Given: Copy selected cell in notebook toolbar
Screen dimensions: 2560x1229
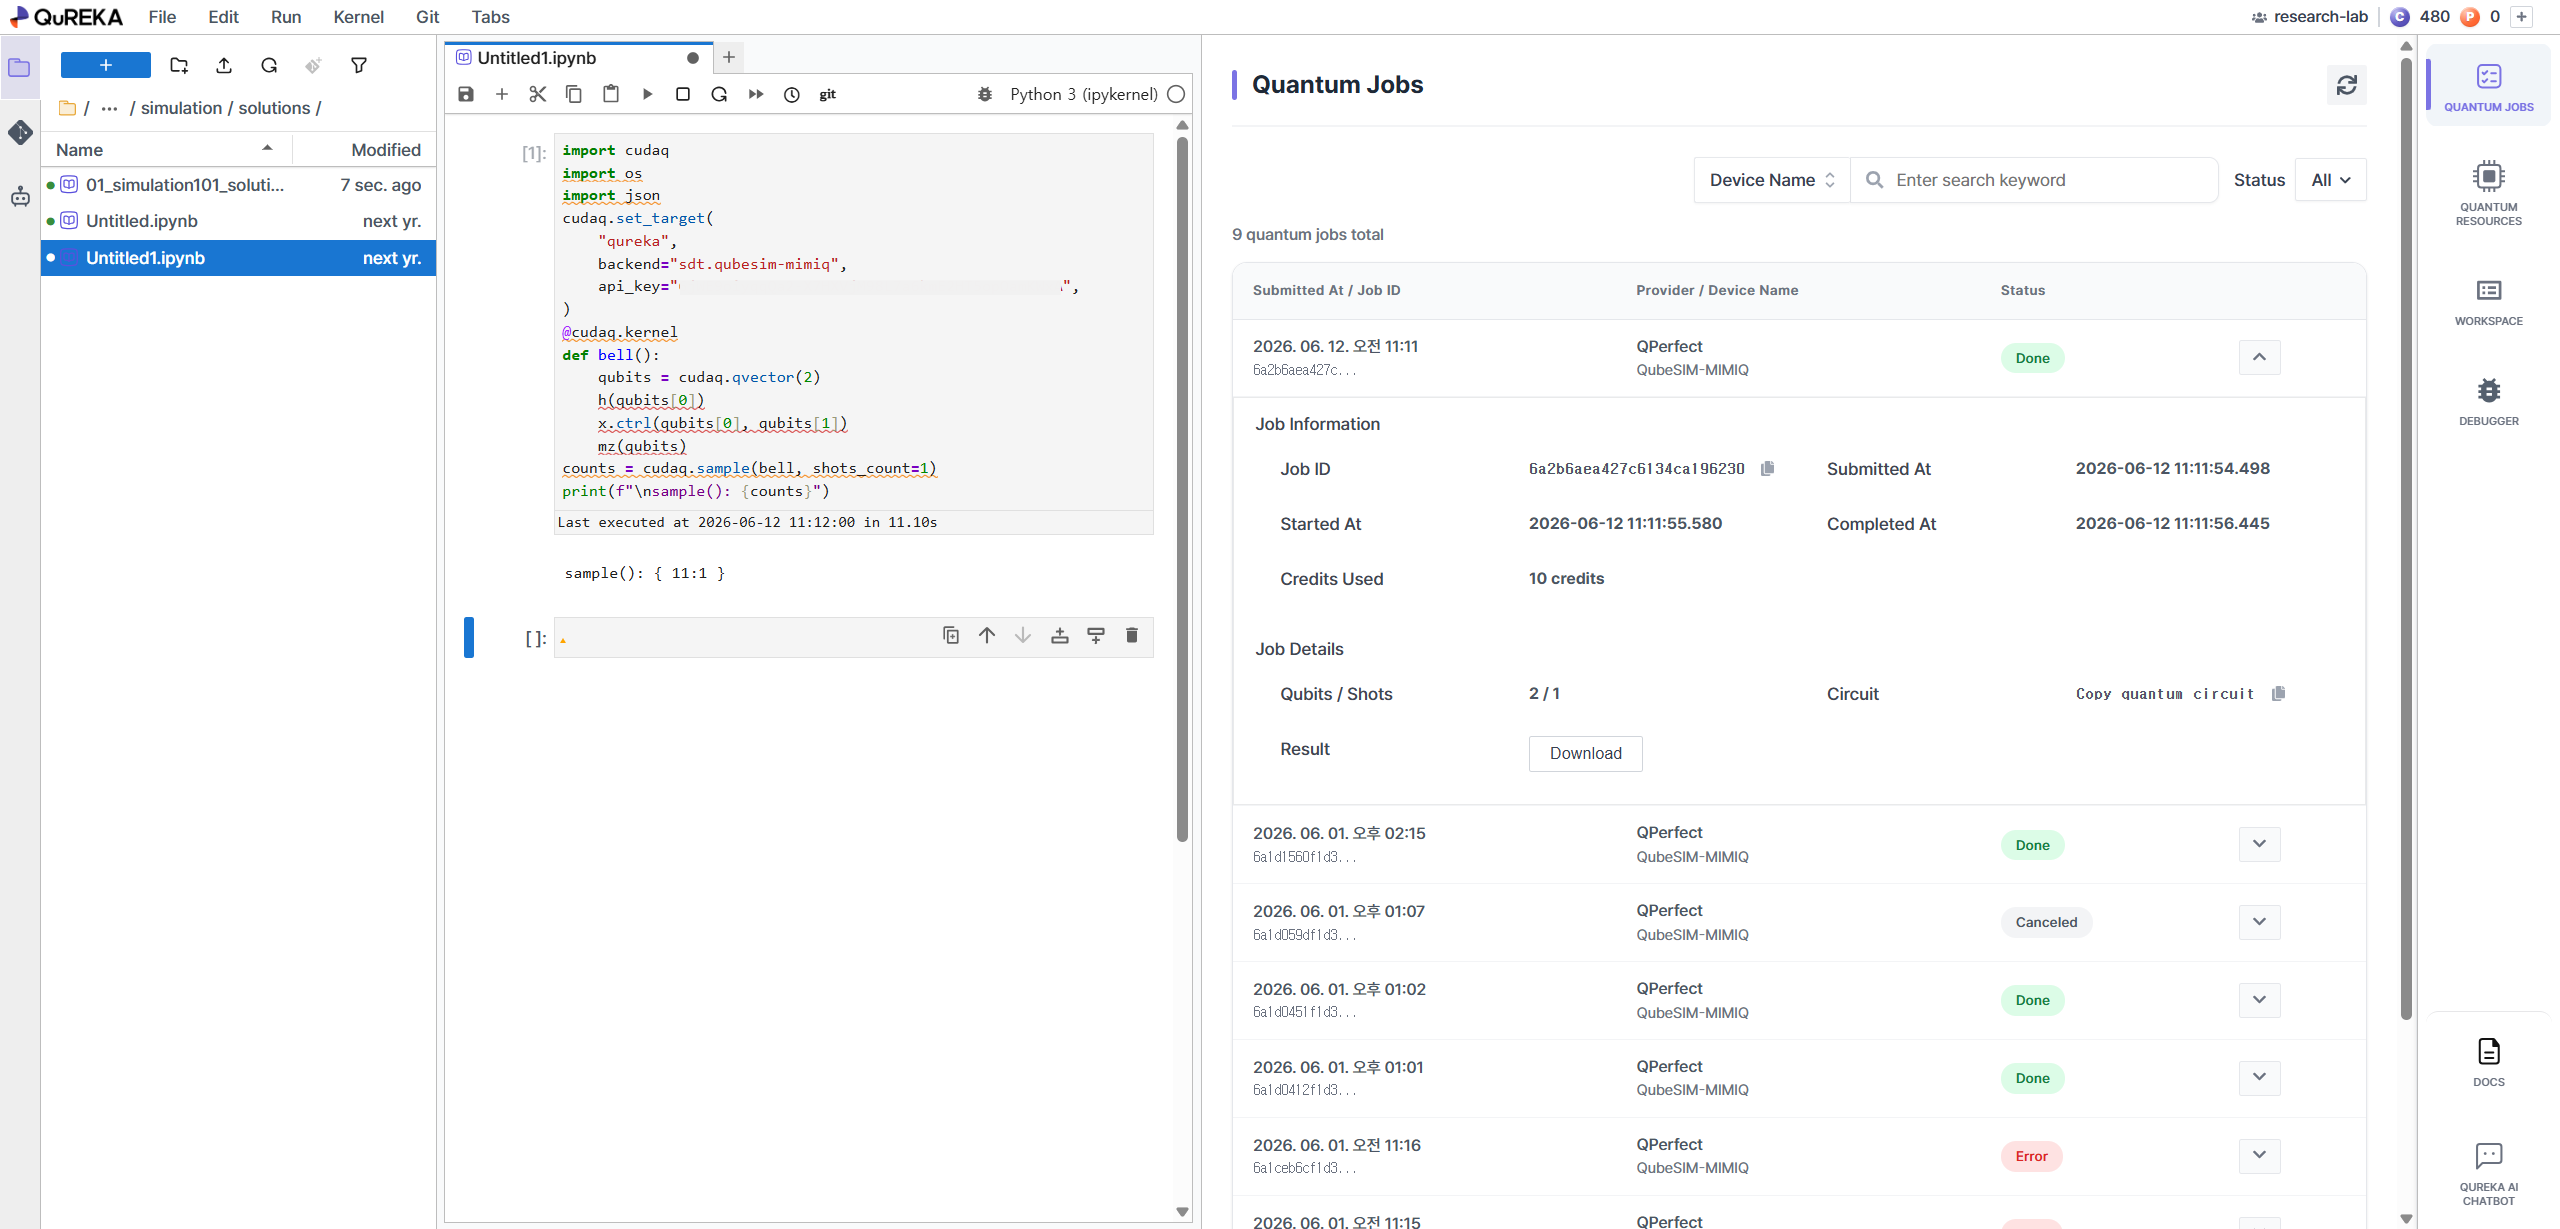Looking at the screenshot, I should (x=574, y=94).
